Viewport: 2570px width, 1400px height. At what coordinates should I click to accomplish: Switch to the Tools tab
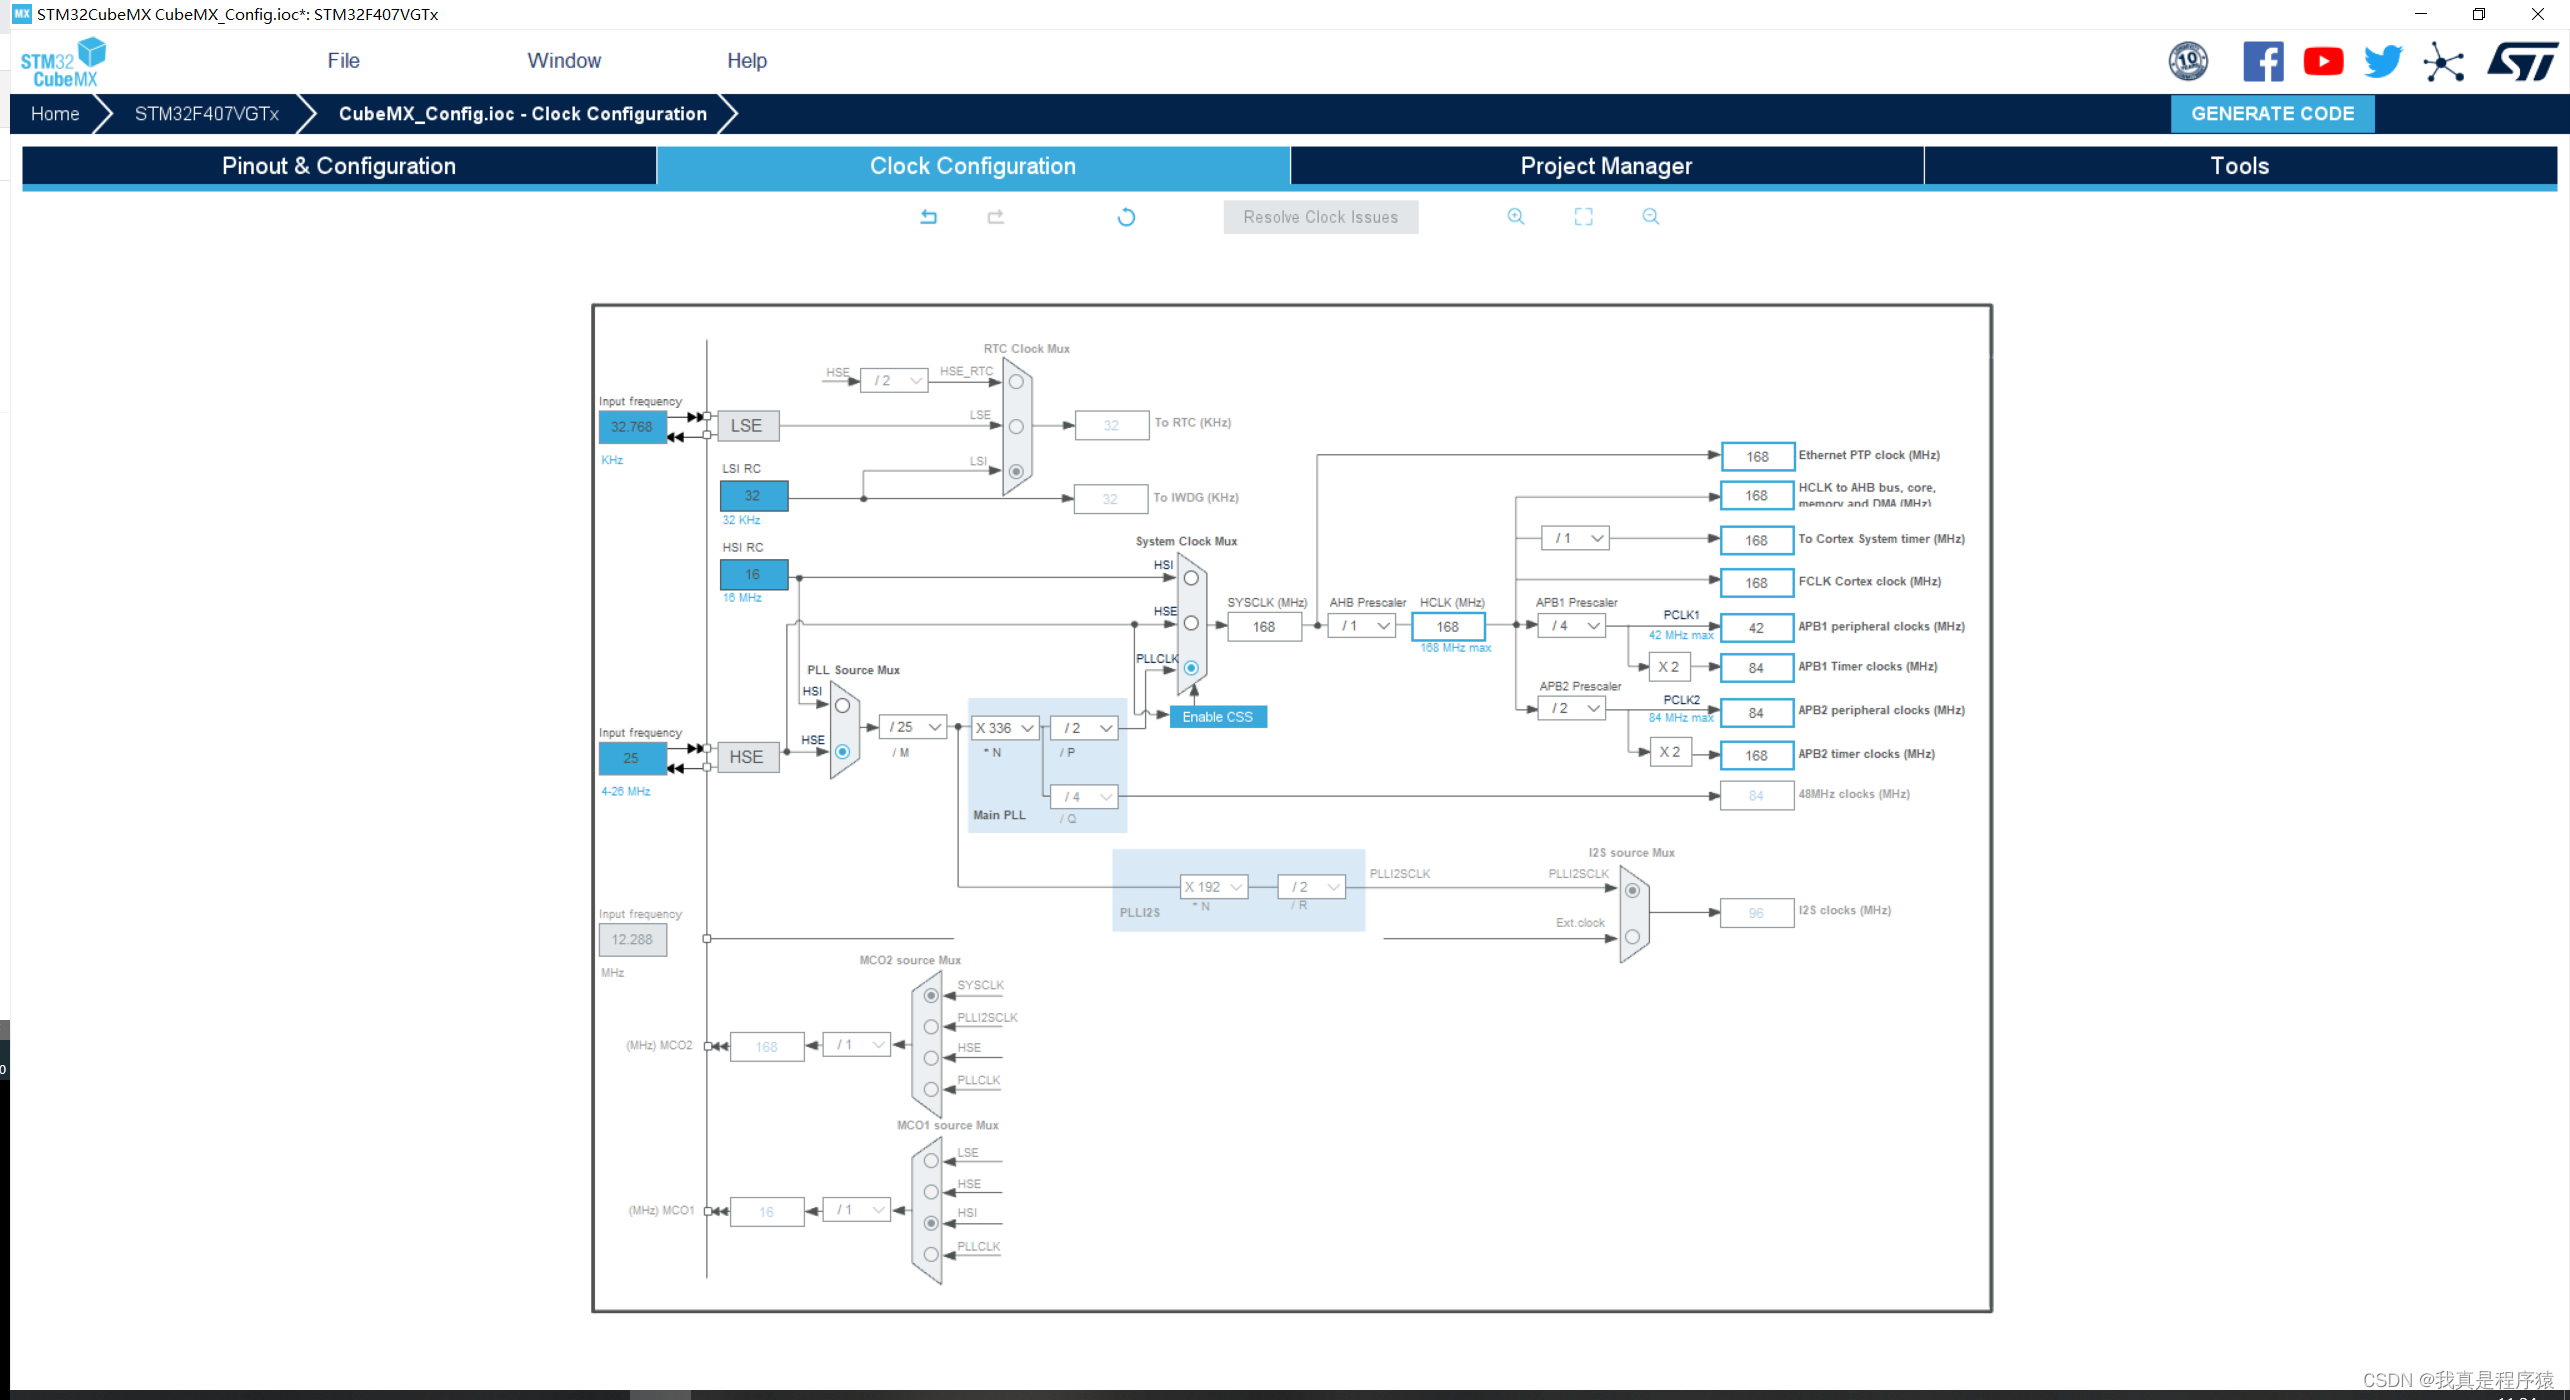coord(2240,166)
